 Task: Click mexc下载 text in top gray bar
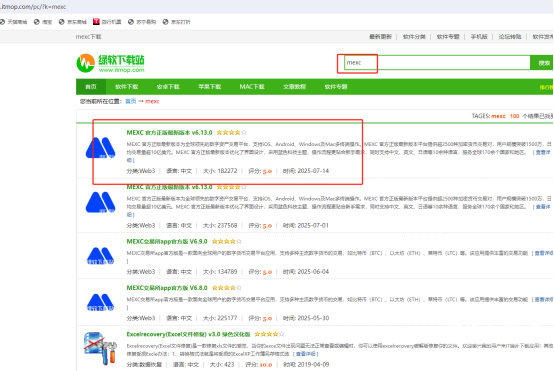point(88,37)
